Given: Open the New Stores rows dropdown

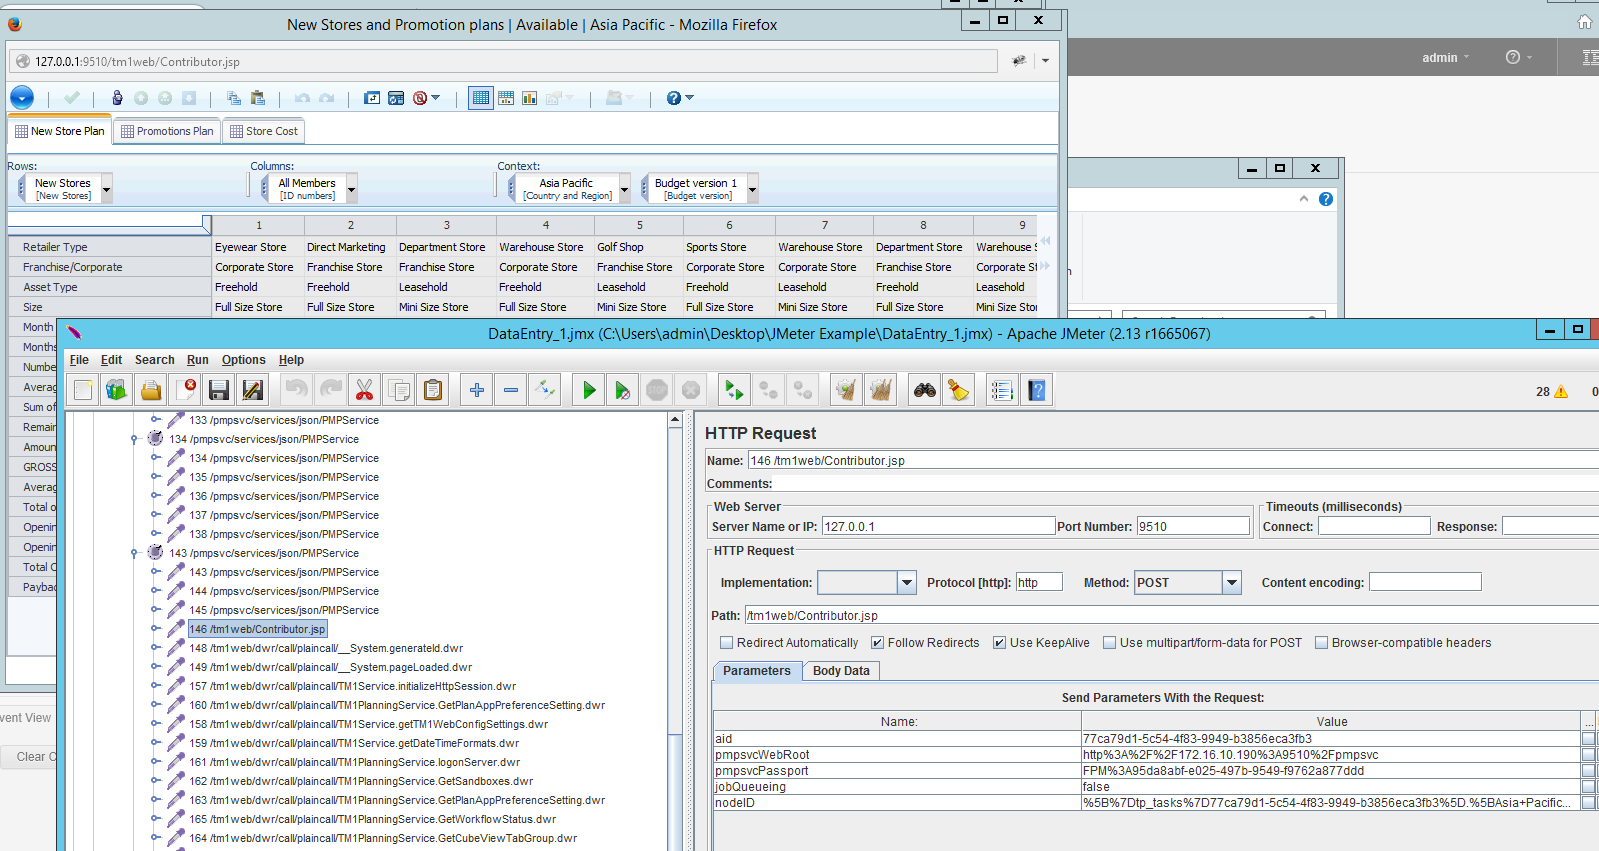Looking at the screenshot, I should [106, 188].
